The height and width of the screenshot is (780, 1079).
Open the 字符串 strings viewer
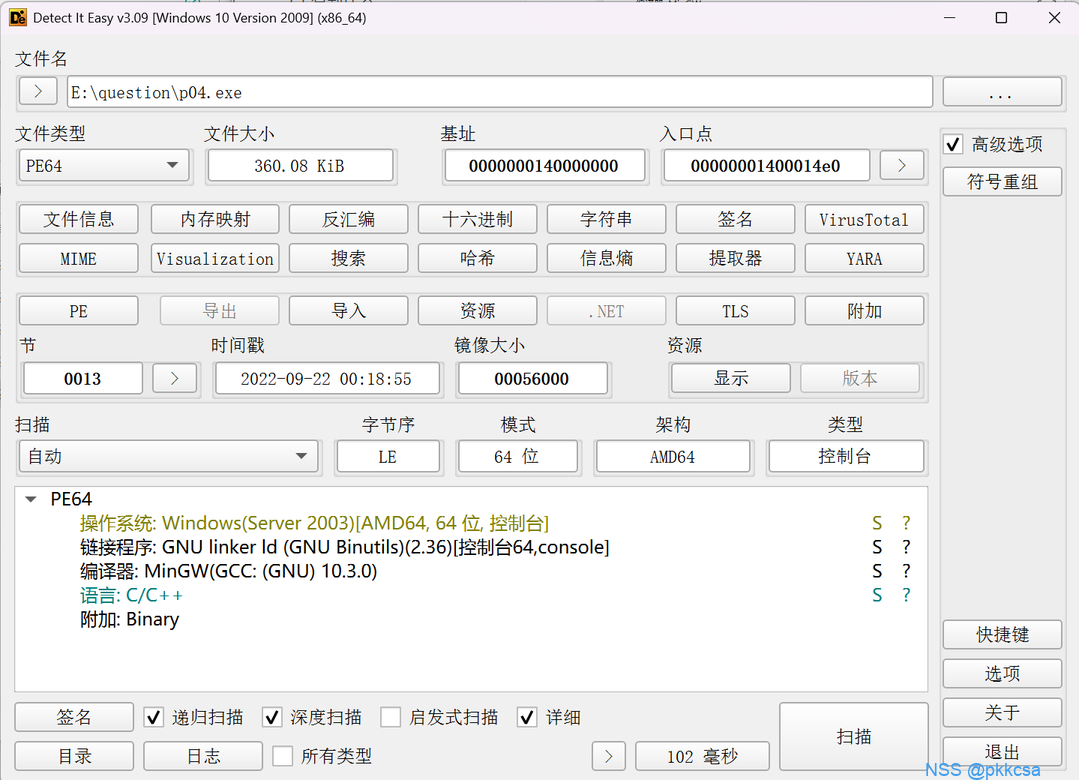click(x=606, y=219)
